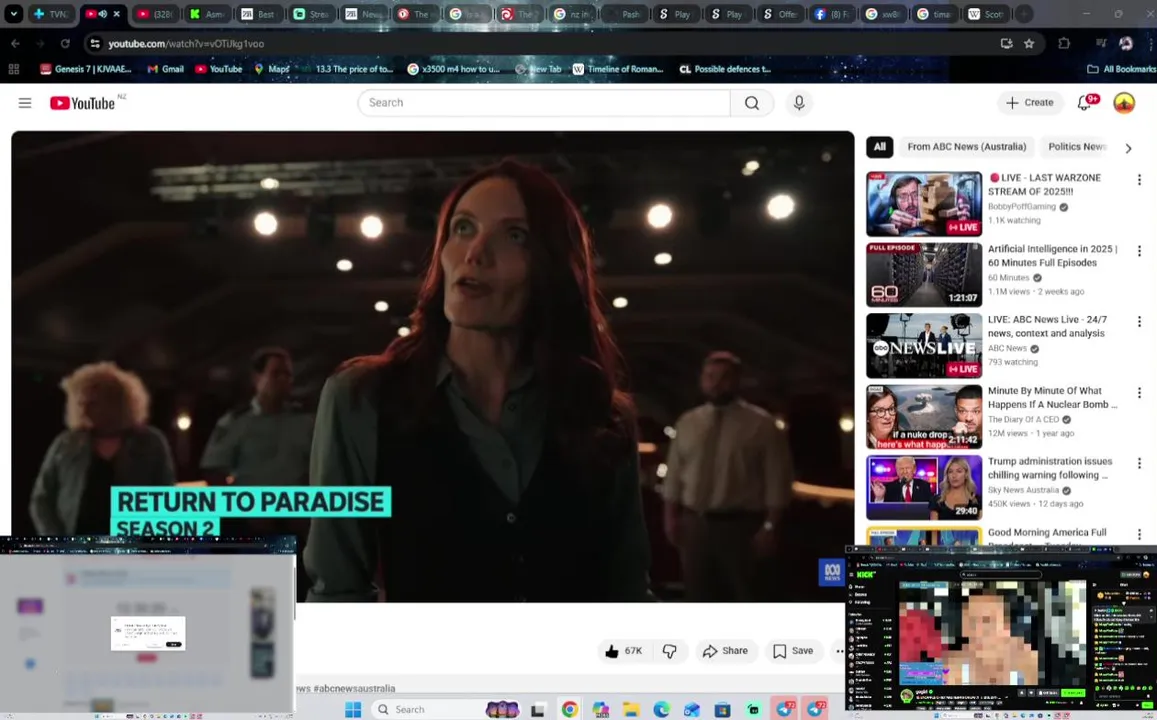Open the Chrome profile avatar
The width and height of the screenshot is (1157, 720).
coord(1125,44)
